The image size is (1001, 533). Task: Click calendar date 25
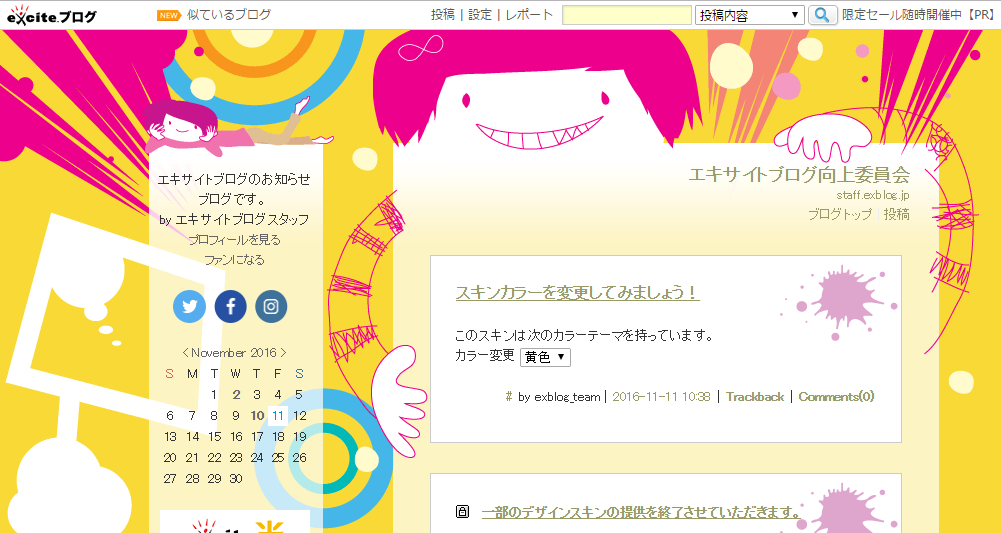pos(278,458)
